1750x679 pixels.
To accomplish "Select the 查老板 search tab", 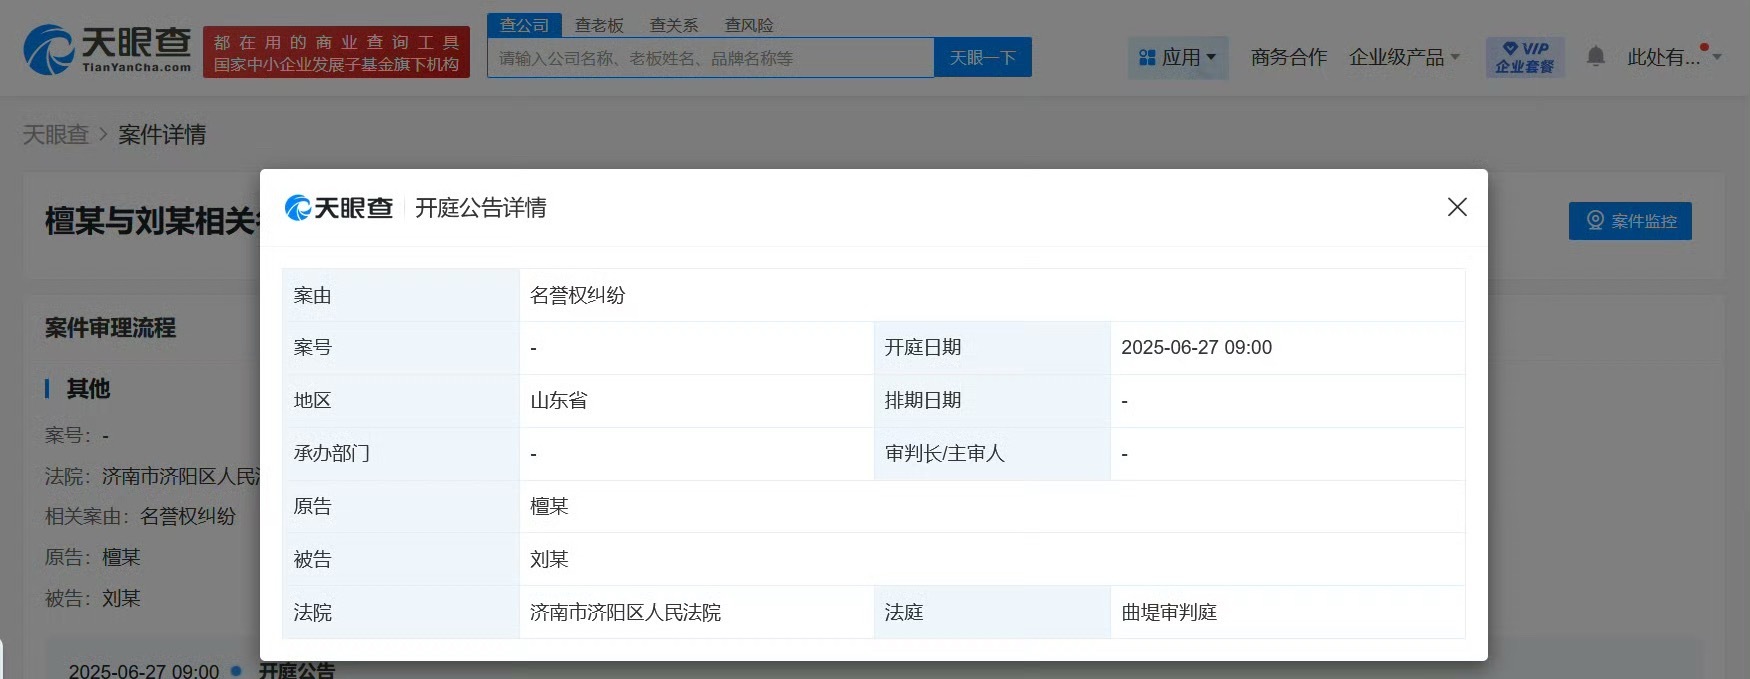I will coord(599,25).
